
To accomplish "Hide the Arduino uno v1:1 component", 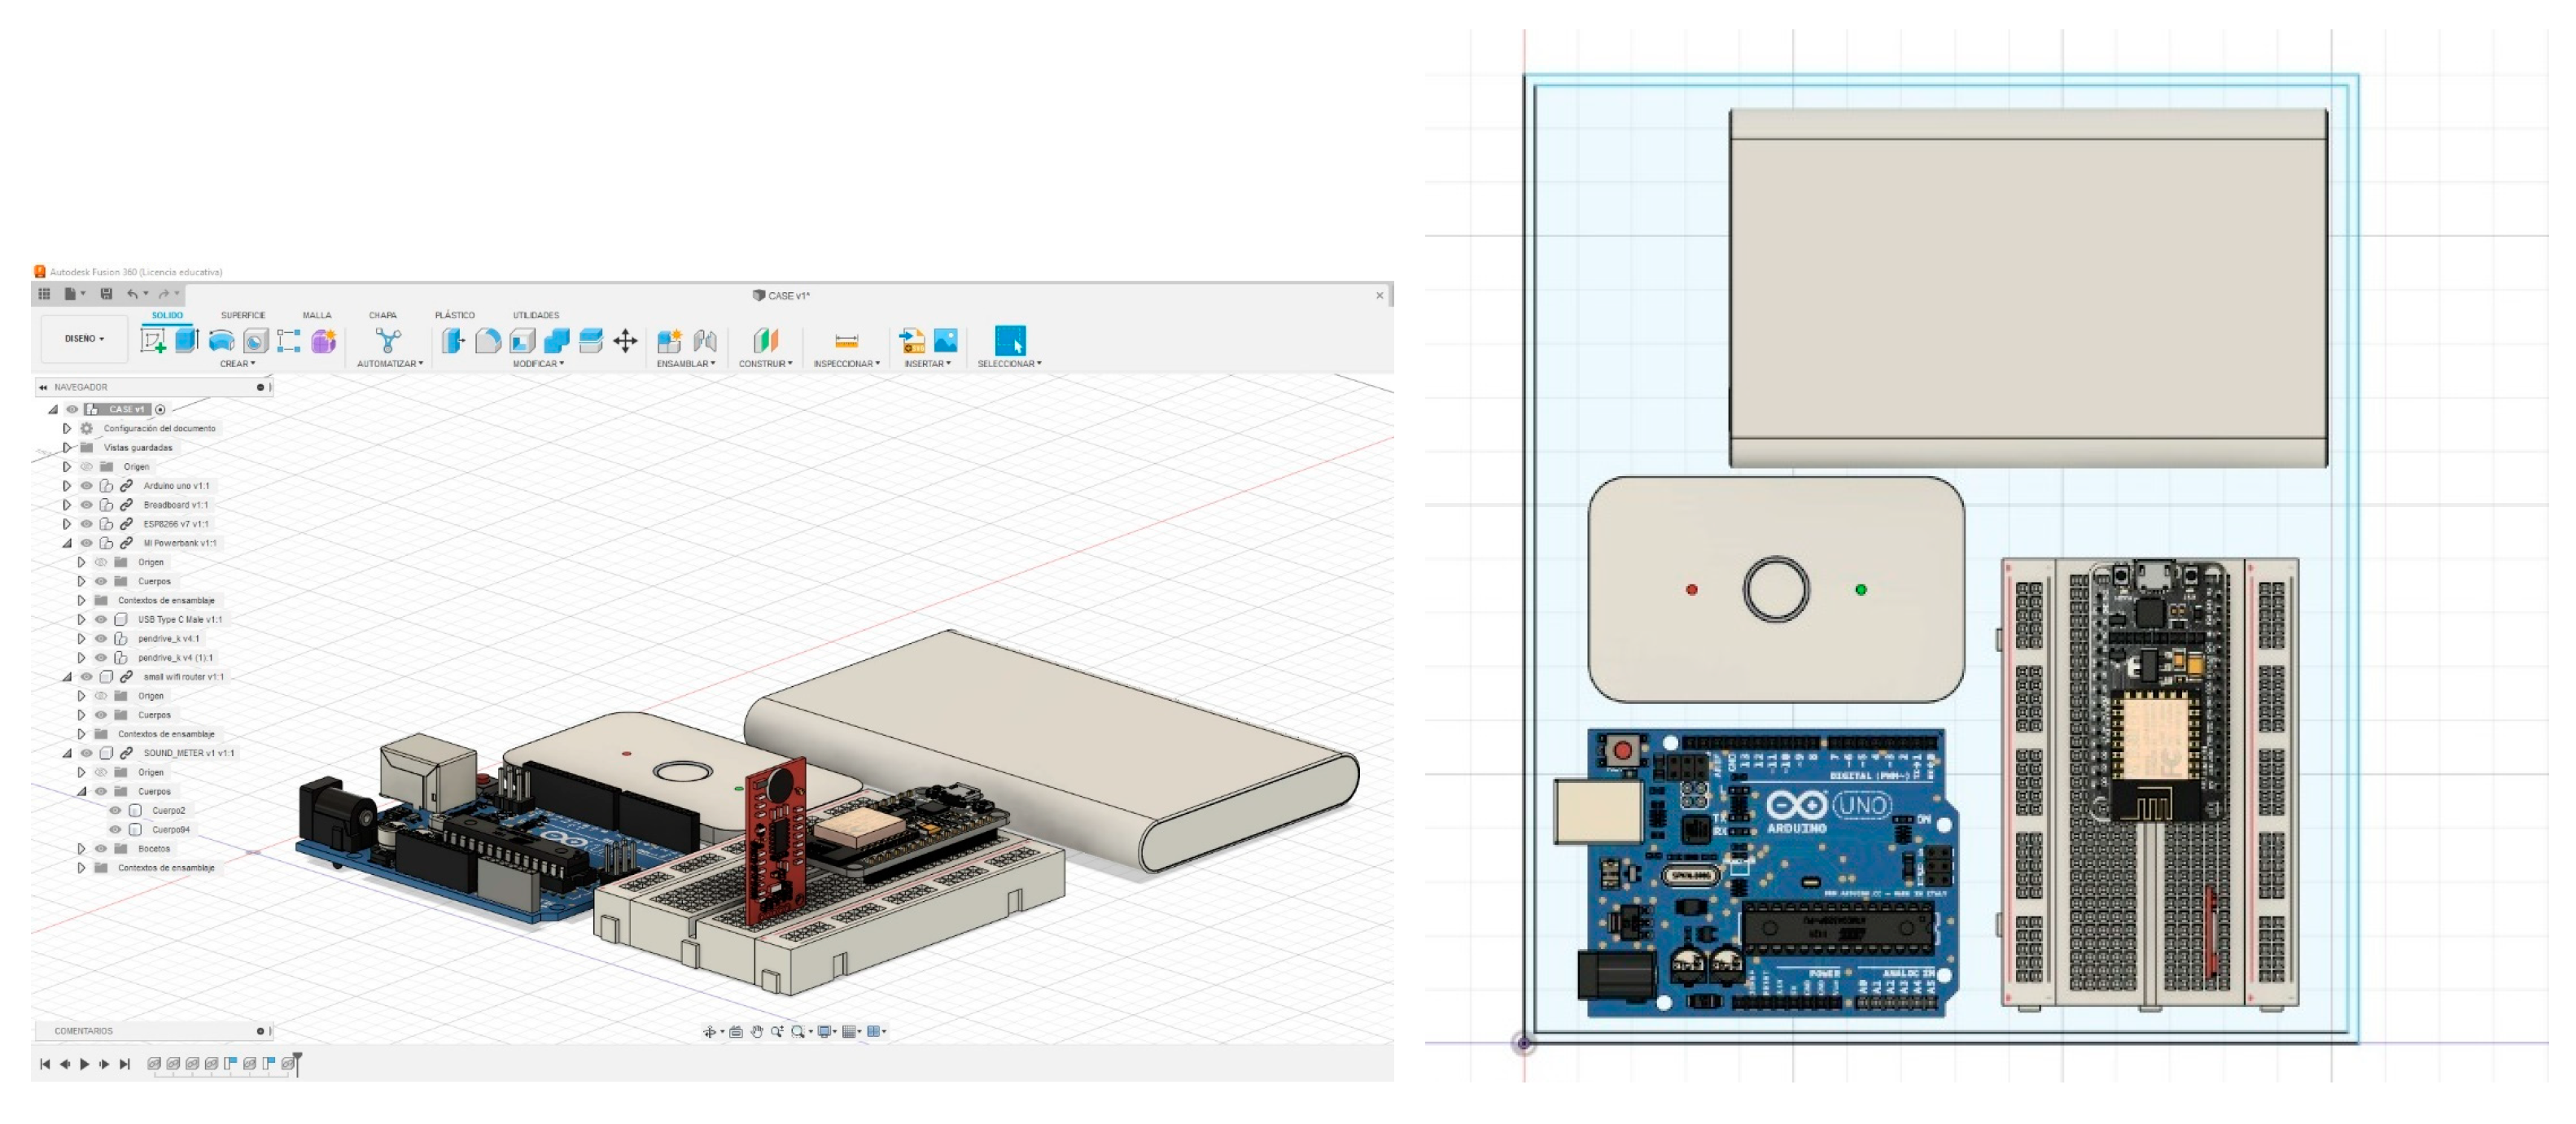I will coord(87,486).
